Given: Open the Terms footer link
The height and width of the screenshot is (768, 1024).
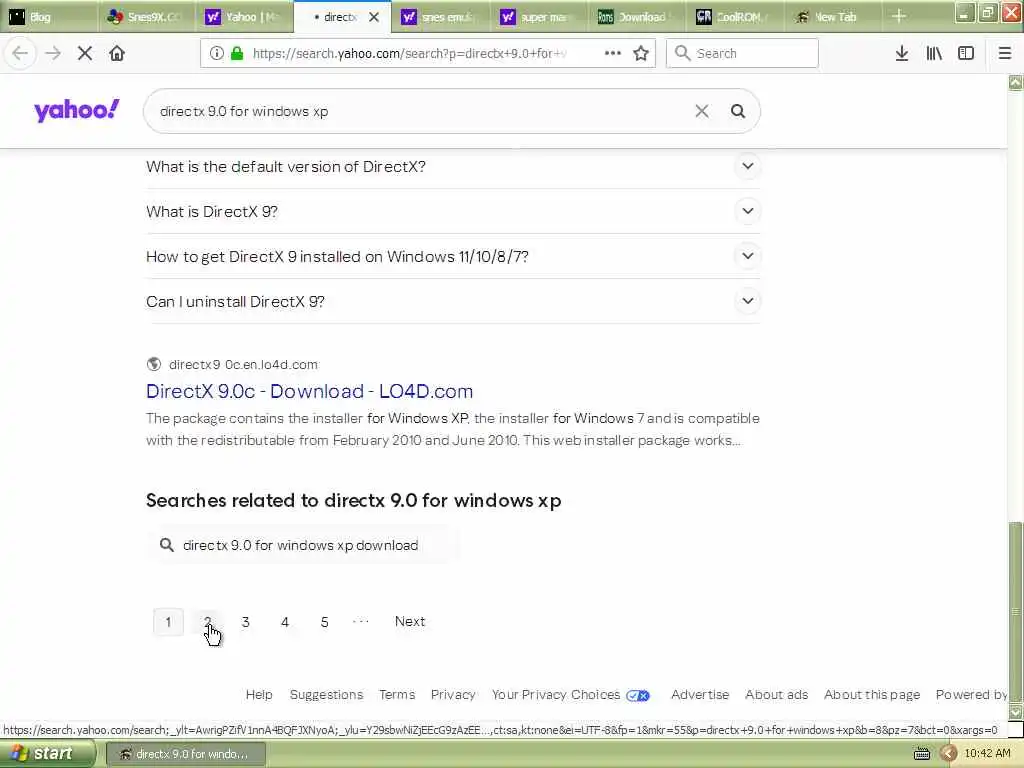Looking at the screenshot, I should 396,695.
